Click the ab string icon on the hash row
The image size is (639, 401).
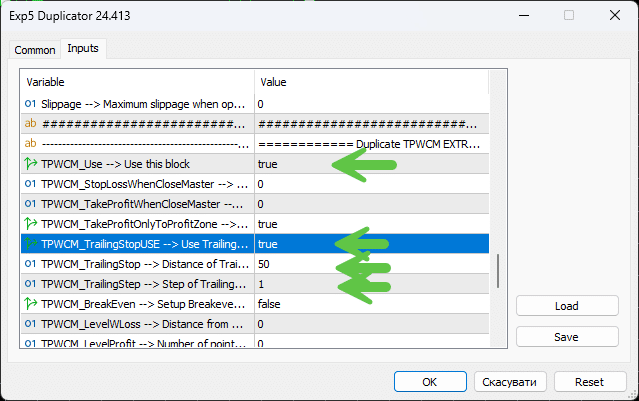[x=31, y=124]
